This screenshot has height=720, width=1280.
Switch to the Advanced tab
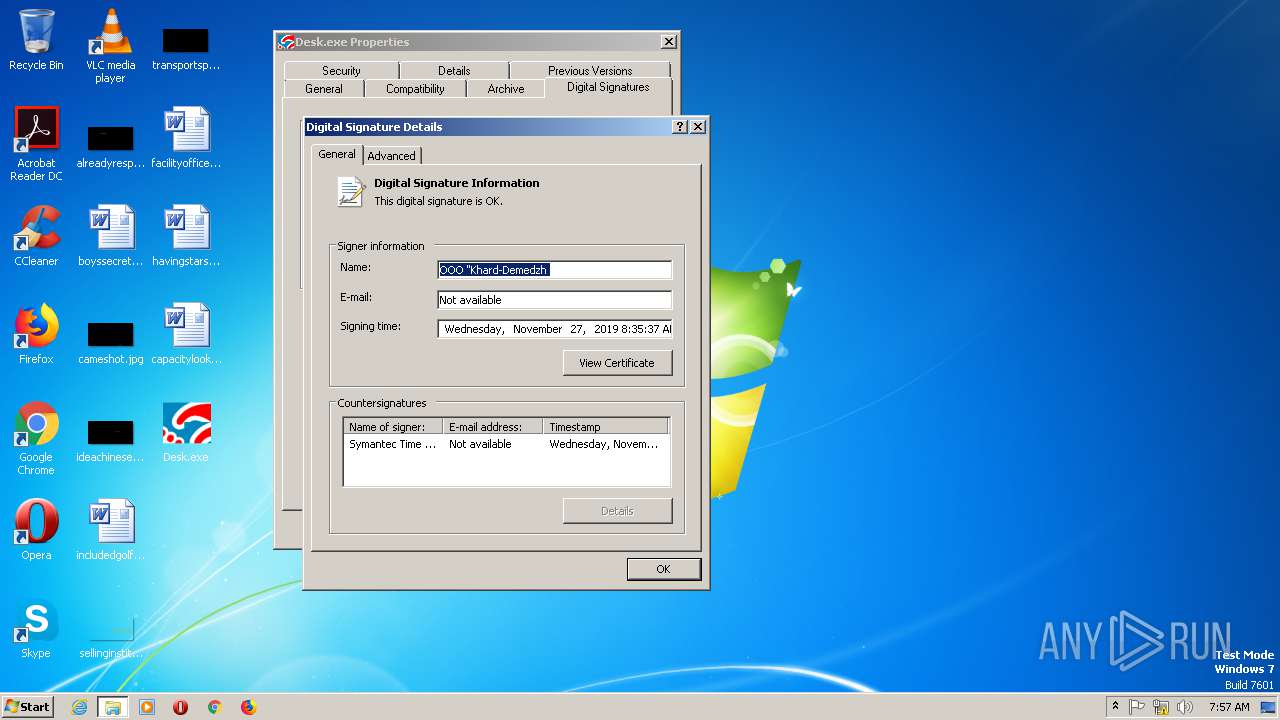pos(391,156)
